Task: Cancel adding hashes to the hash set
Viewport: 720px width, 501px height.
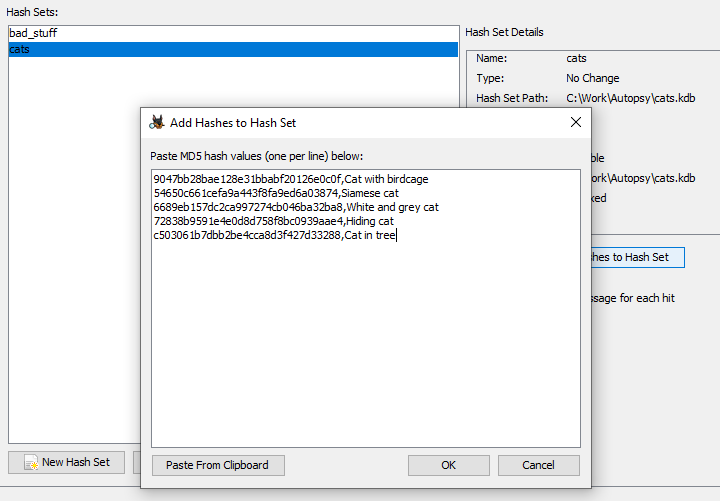Action: click(x=538, y=465)
